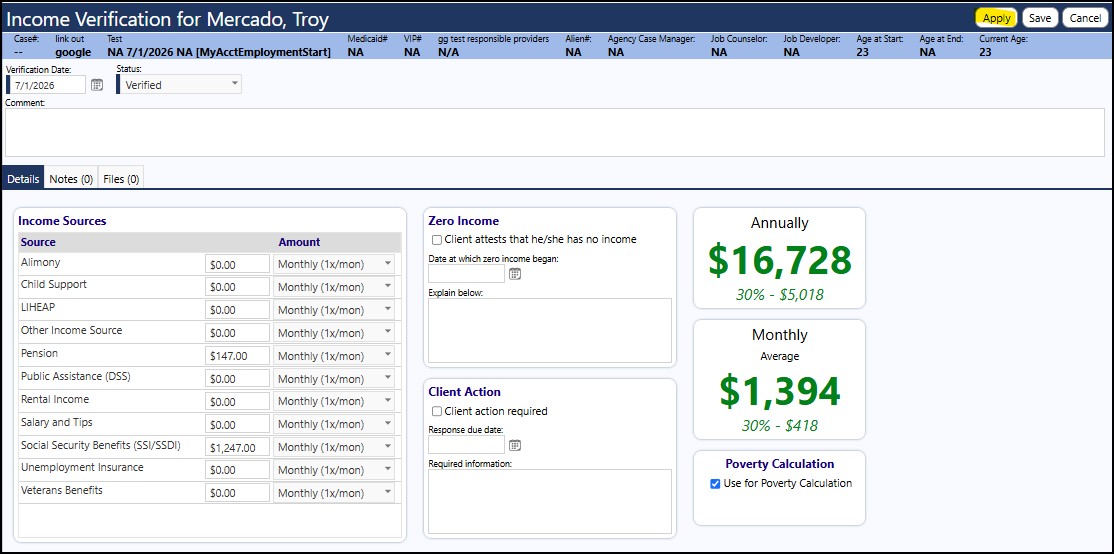Open the Status dropdown showing Verified
The height and width of the screenshot is (554, 1114).
pyautogui.click(x=179, y=85)
